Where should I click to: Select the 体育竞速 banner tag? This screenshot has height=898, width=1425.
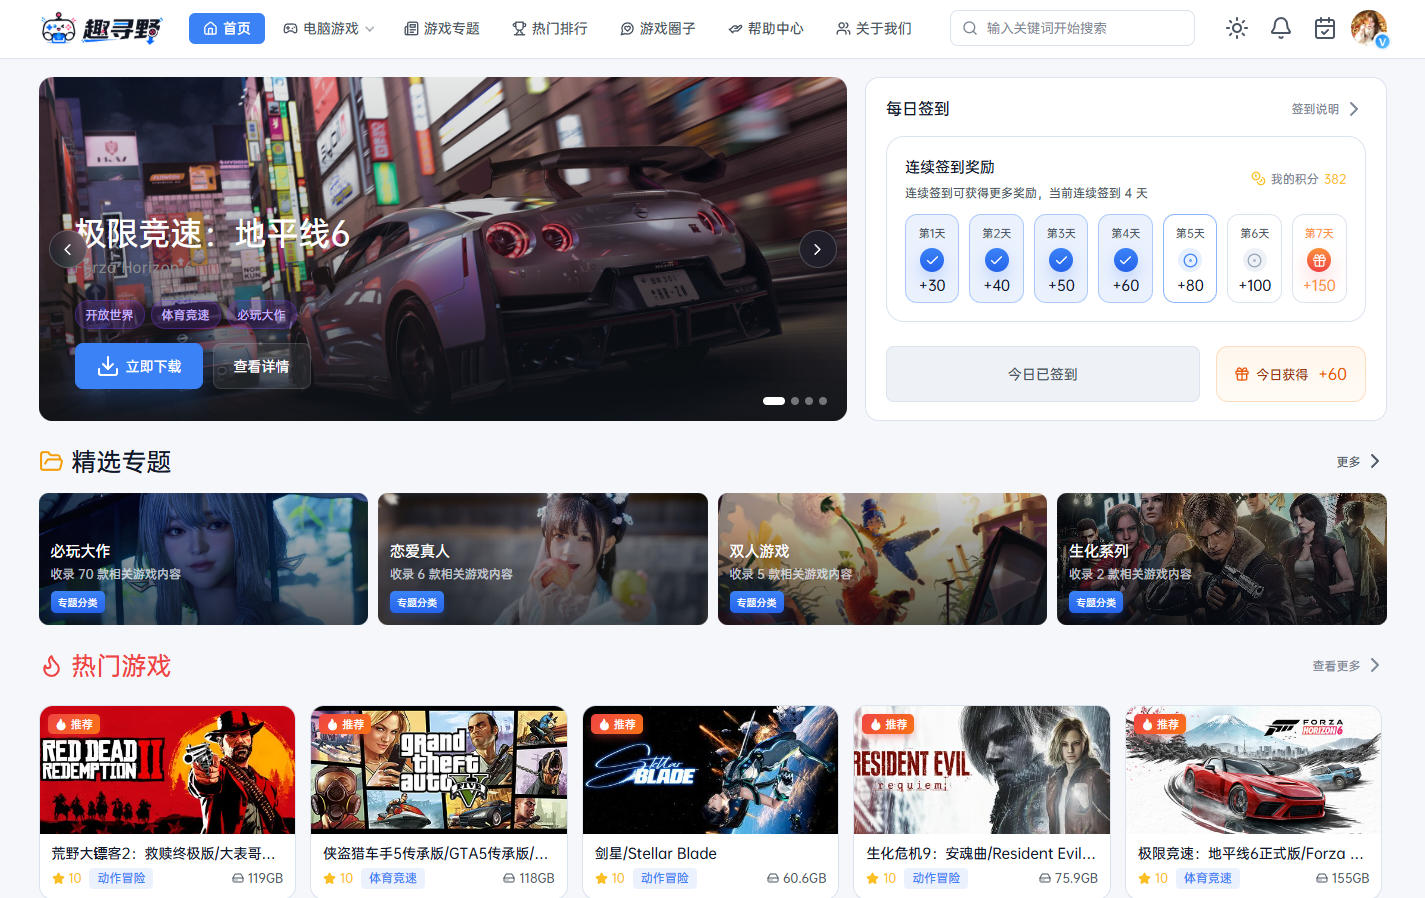click(x=186, y=315)
